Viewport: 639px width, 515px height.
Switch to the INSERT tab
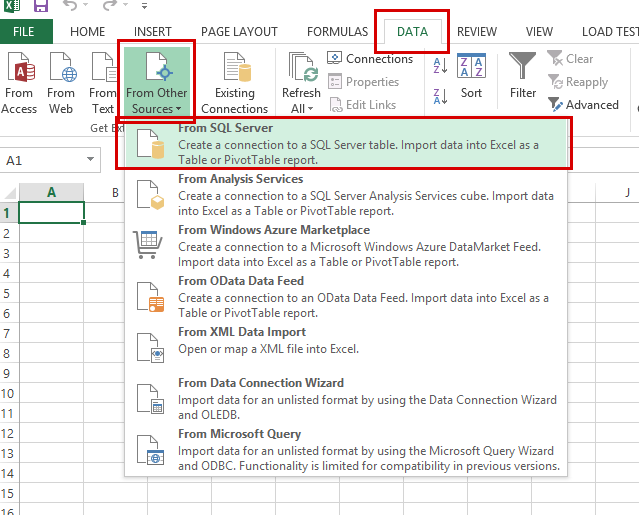coord(153,31)
